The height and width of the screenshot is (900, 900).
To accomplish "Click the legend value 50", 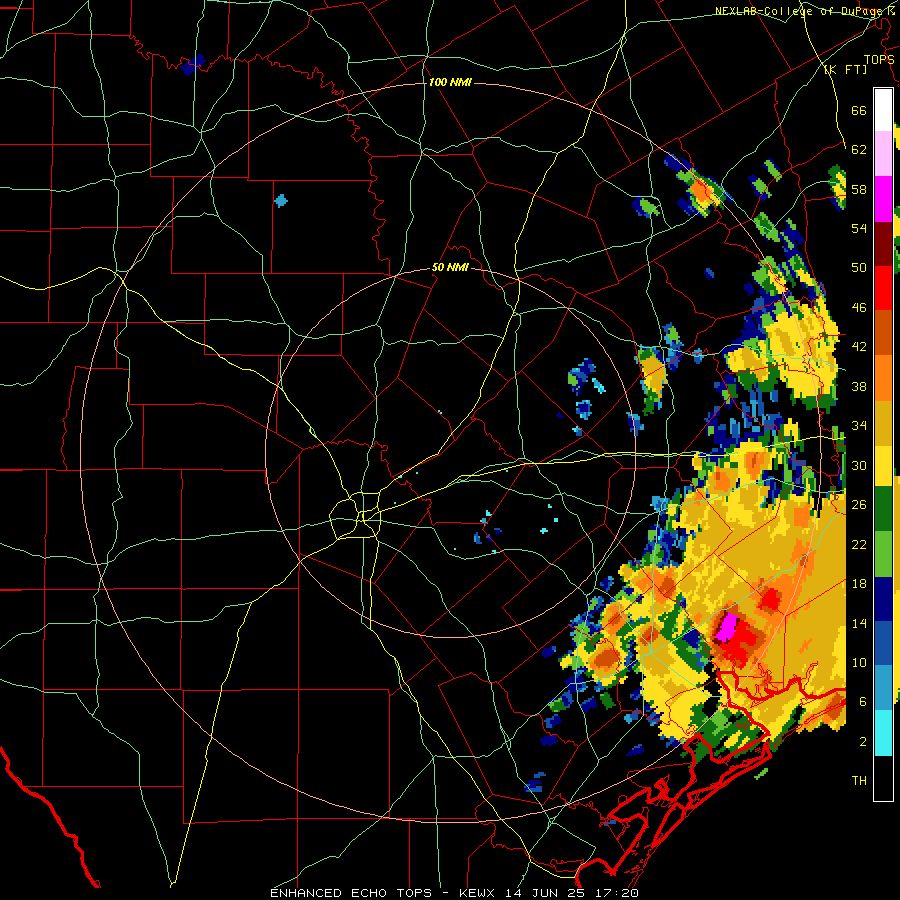I will click(x=859, y=268).
